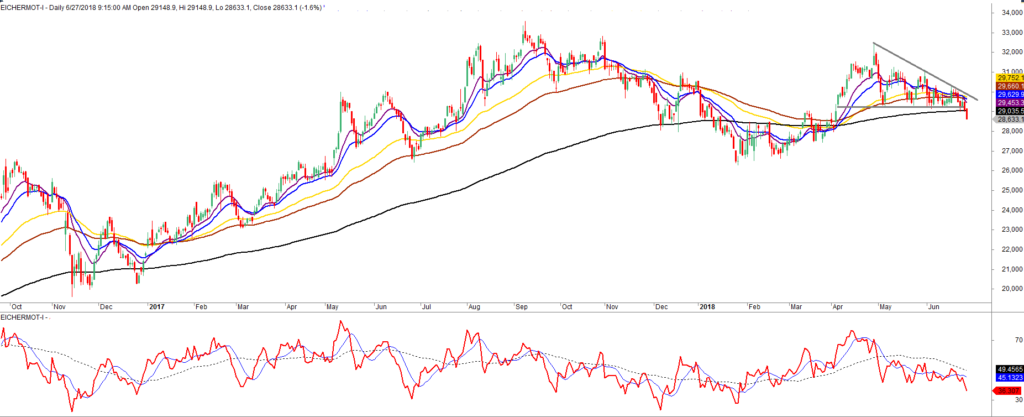The width and height of the screenshot is (1024, 417).
Task: Select the descending gray trendline on price chart
Action: tap(925, 72)
